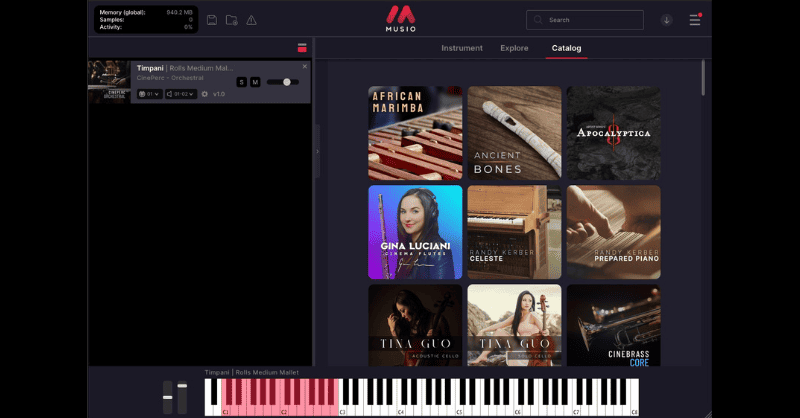This screenshot has width=800, height=418.
Task: Open the Randy Kerber Celeste tile
Action: coord(514,232)
